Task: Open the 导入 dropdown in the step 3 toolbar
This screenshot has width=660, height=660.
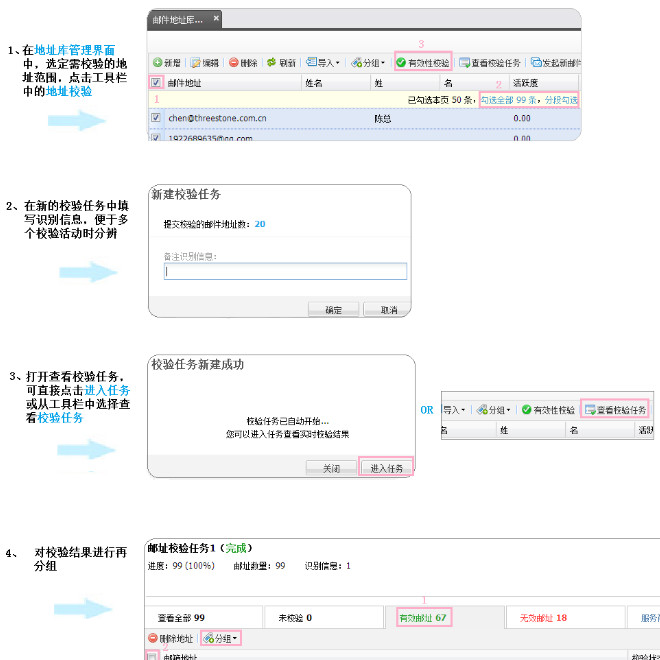Action: coord(454,410)
